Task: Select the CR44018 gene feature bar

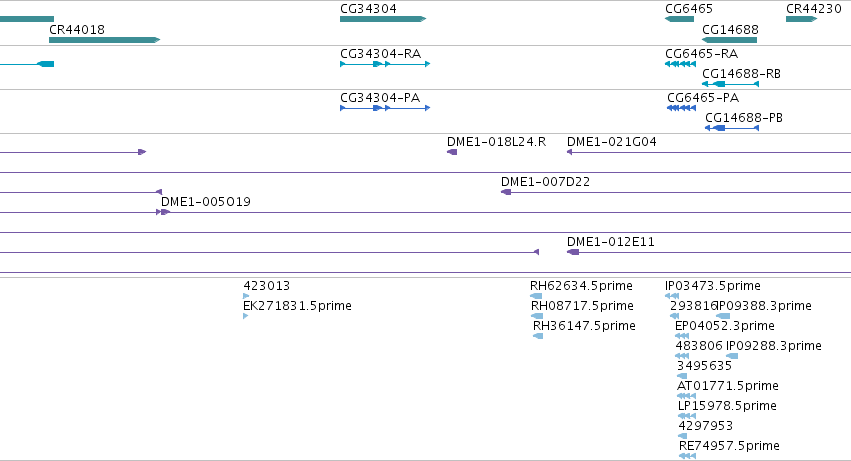Action: click(104, 40)
